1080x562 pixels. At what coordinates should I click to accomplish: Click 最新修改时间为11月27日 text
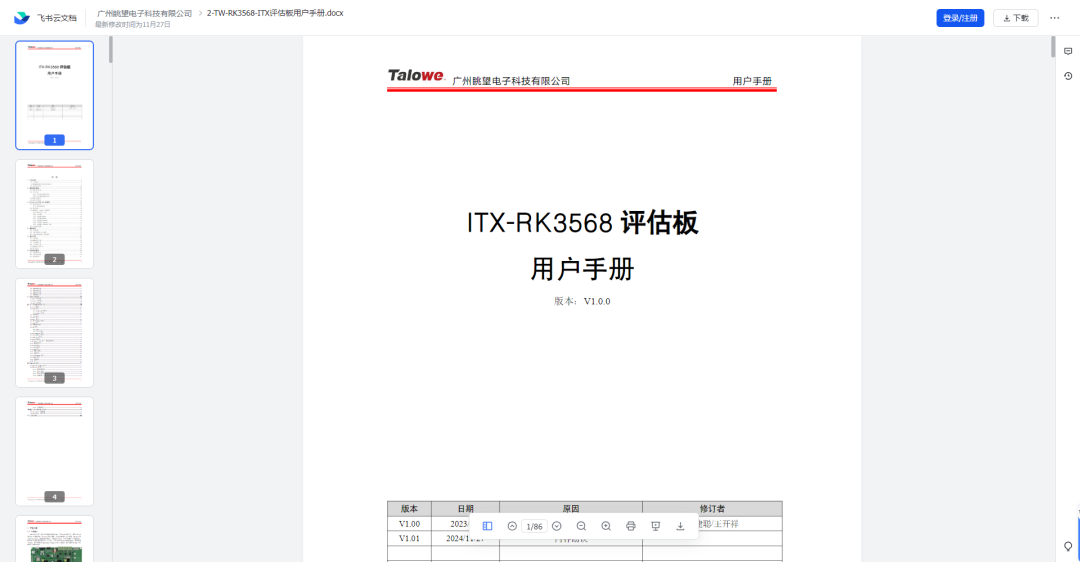click(x=133, y=25)
